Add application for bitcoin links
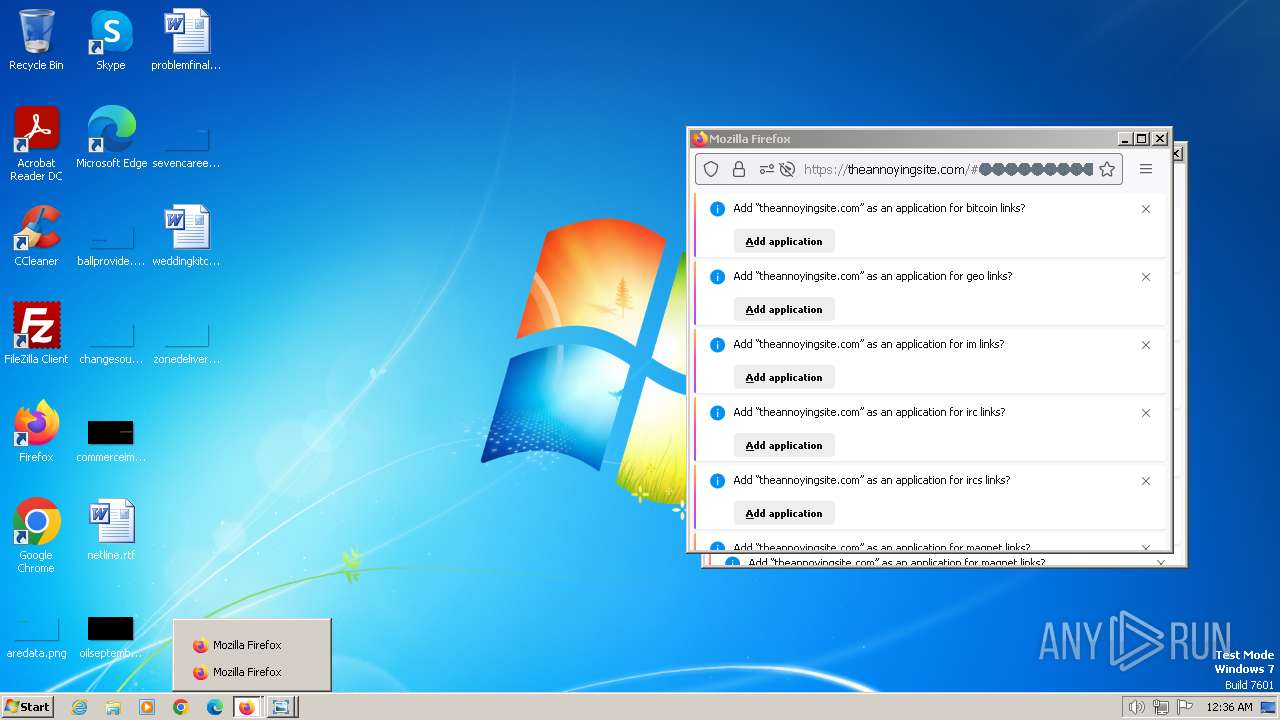This screenshot has width=1280, height=720. click(784, 241)
